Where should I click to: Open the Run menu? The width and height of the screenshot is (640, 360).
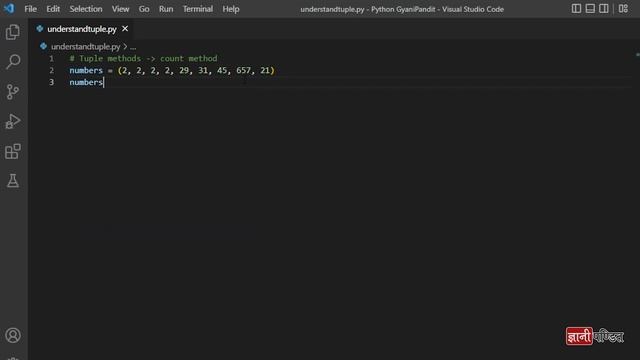166,9
